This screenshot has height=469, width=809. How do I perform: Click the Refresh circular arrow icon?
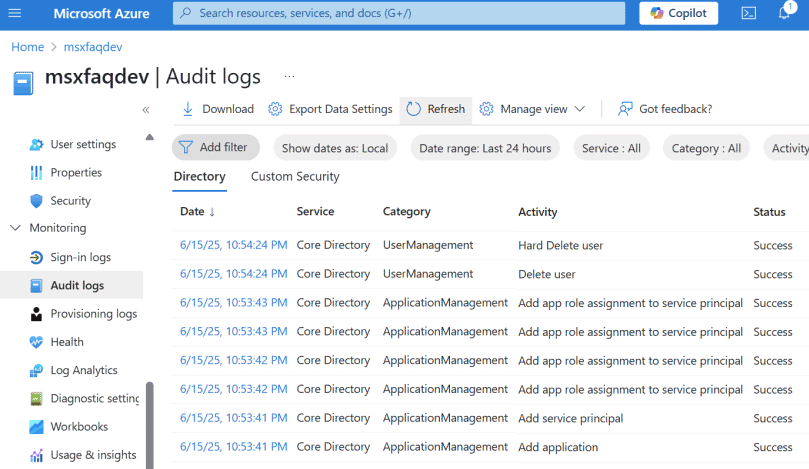[x=413, y=109]
